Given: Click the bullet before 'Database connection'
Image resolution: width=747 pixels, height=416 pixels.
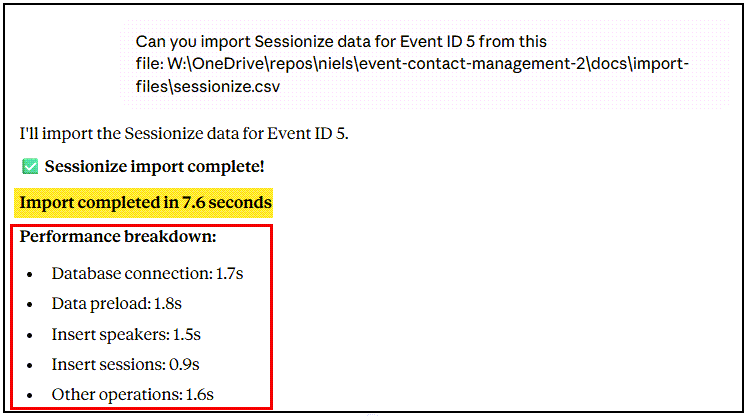Looking at the screenshot, I should point(32,274).
